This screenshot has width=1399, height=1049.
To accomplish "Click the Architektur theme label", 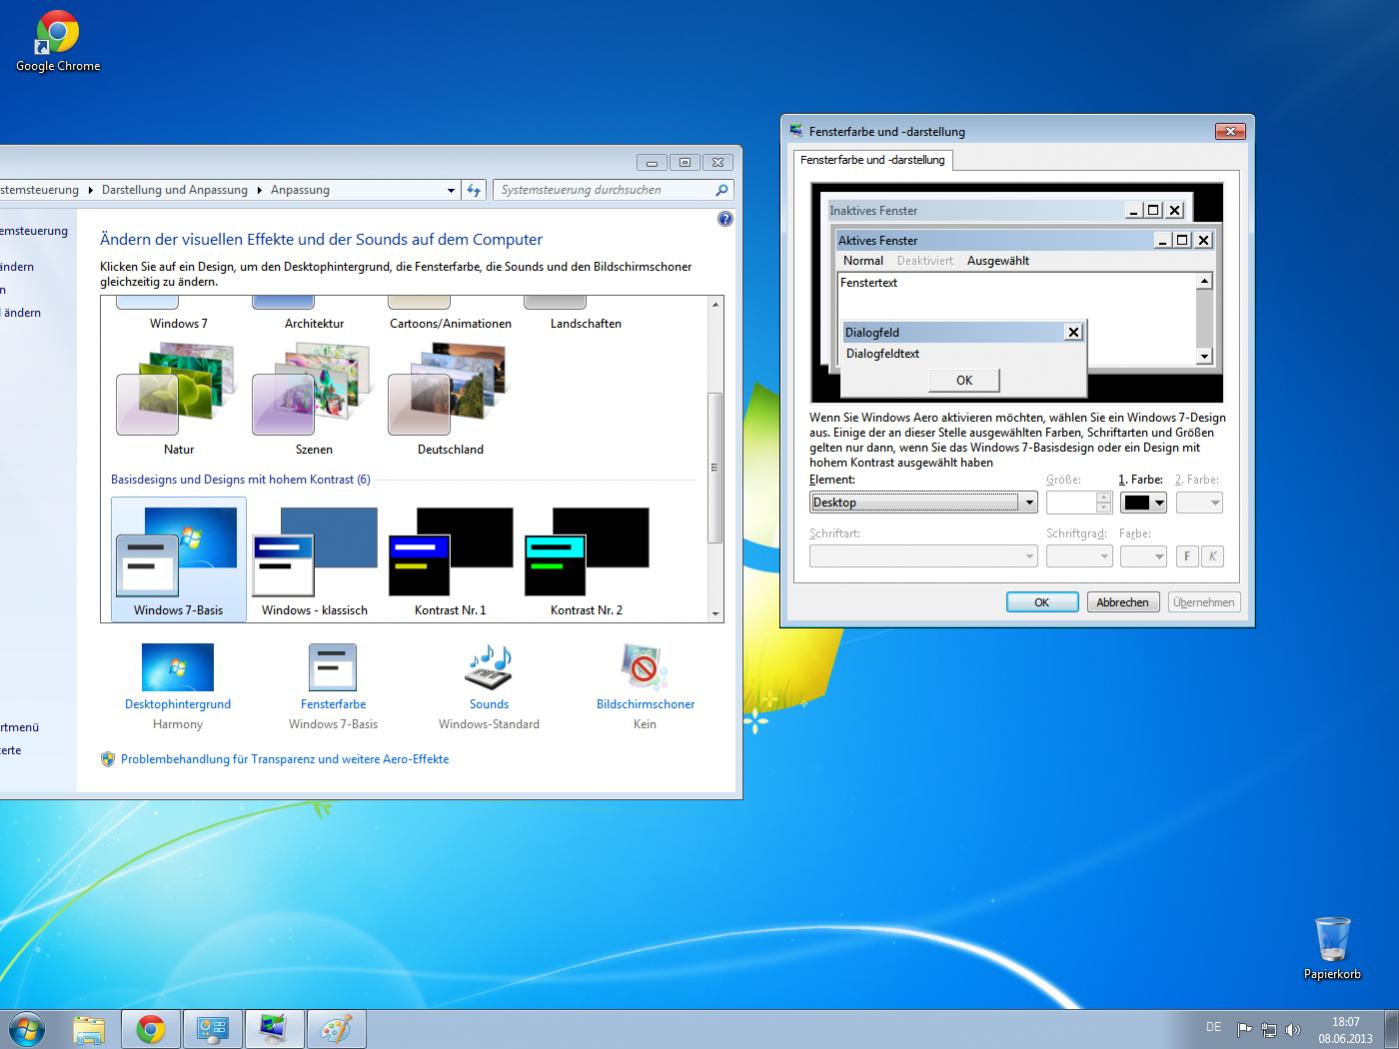I will 314,323.
